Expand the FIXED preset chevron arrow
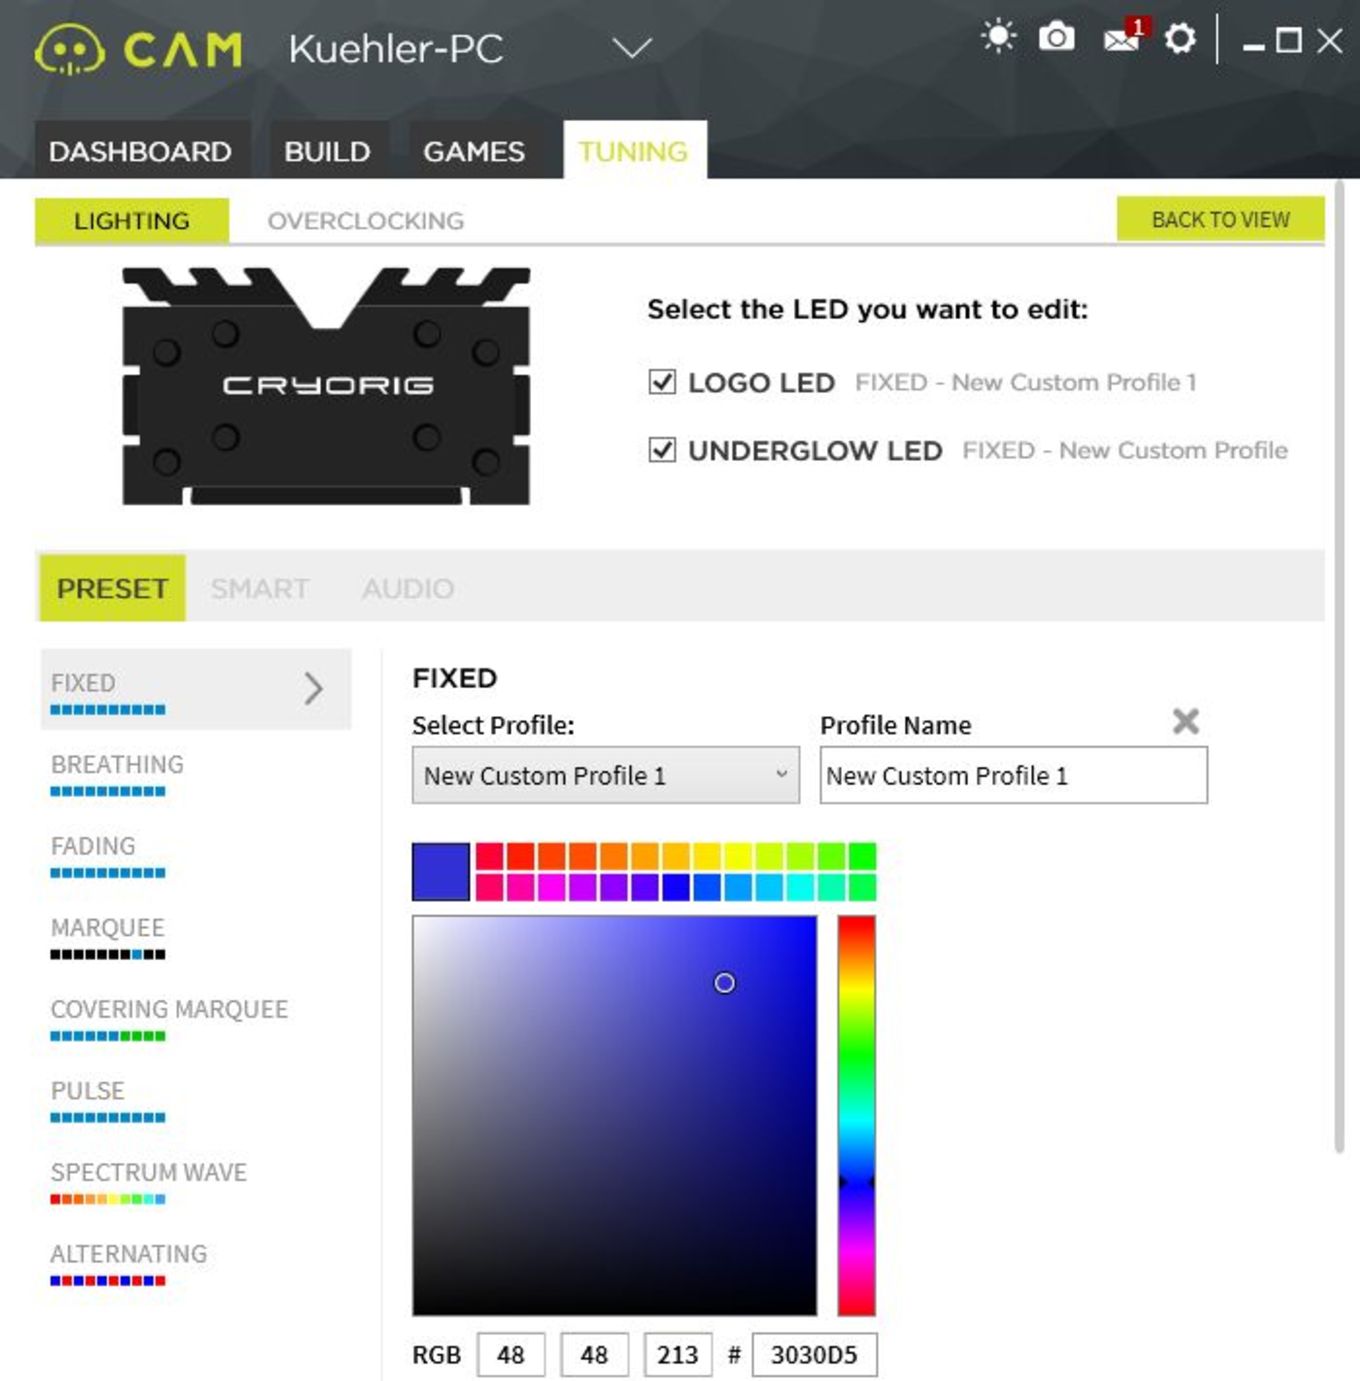The width and height of the screenshot is (1360, 1381). [x=313, y=688]
